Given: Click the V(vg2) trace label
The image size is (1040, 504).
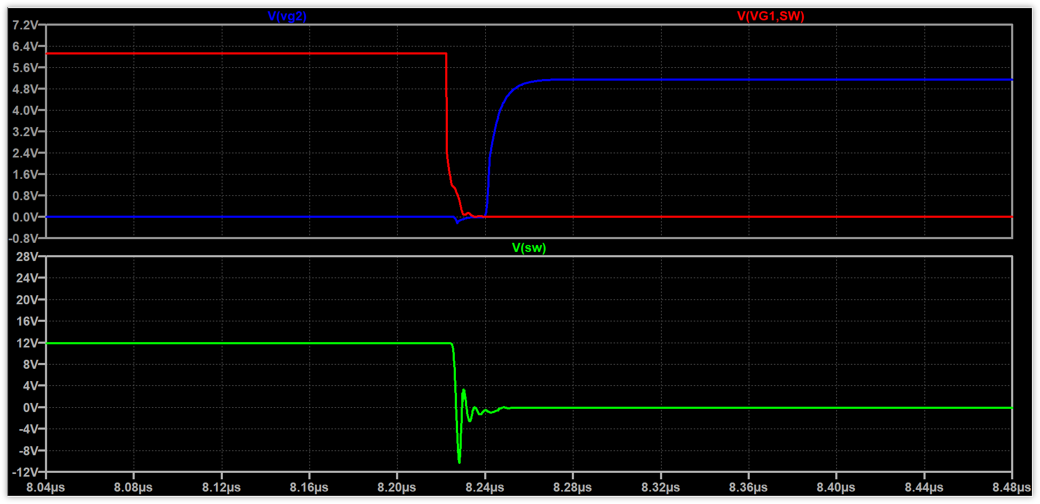Looking at the screenshot, I should coord(287,18).
